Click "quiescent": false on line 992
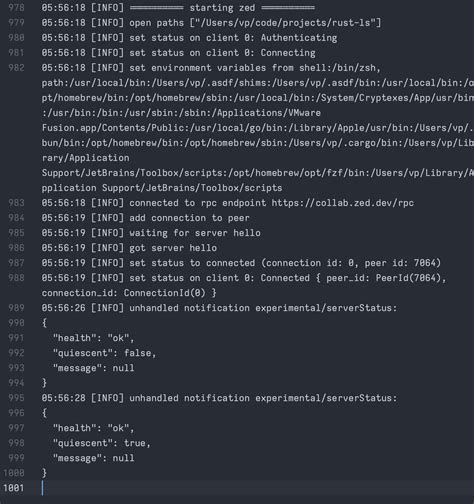The height and width of the screenshot is (504, 474). point(104,353)
